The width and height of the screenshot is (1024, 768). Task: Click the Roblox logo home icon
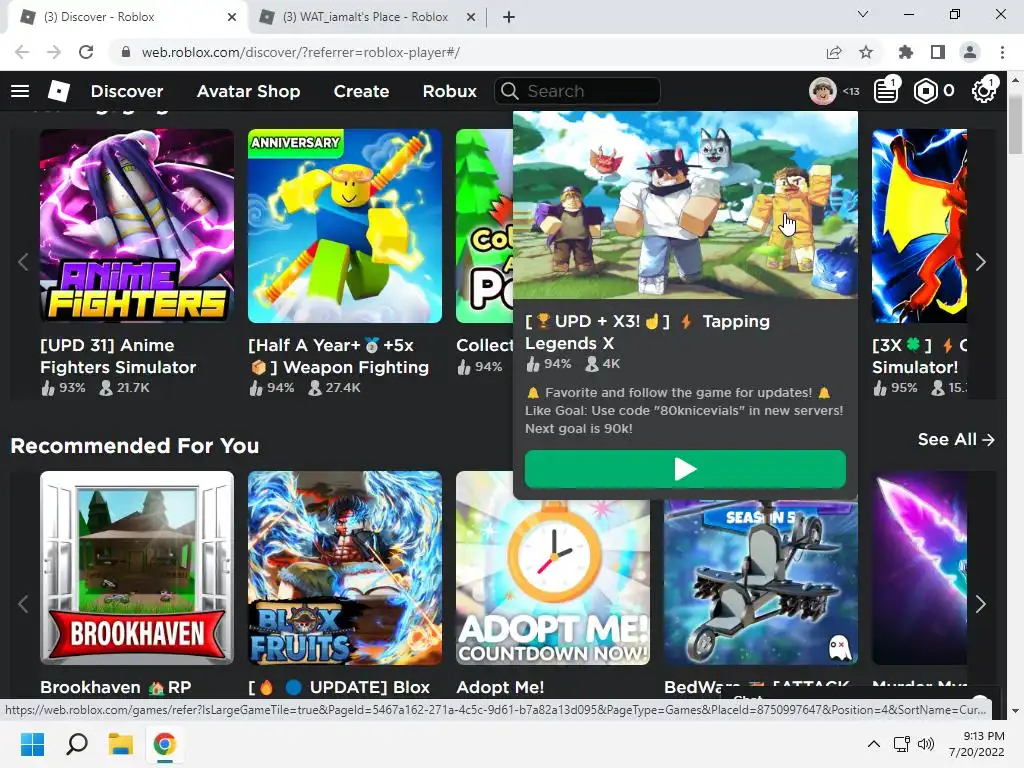point(59,91)
